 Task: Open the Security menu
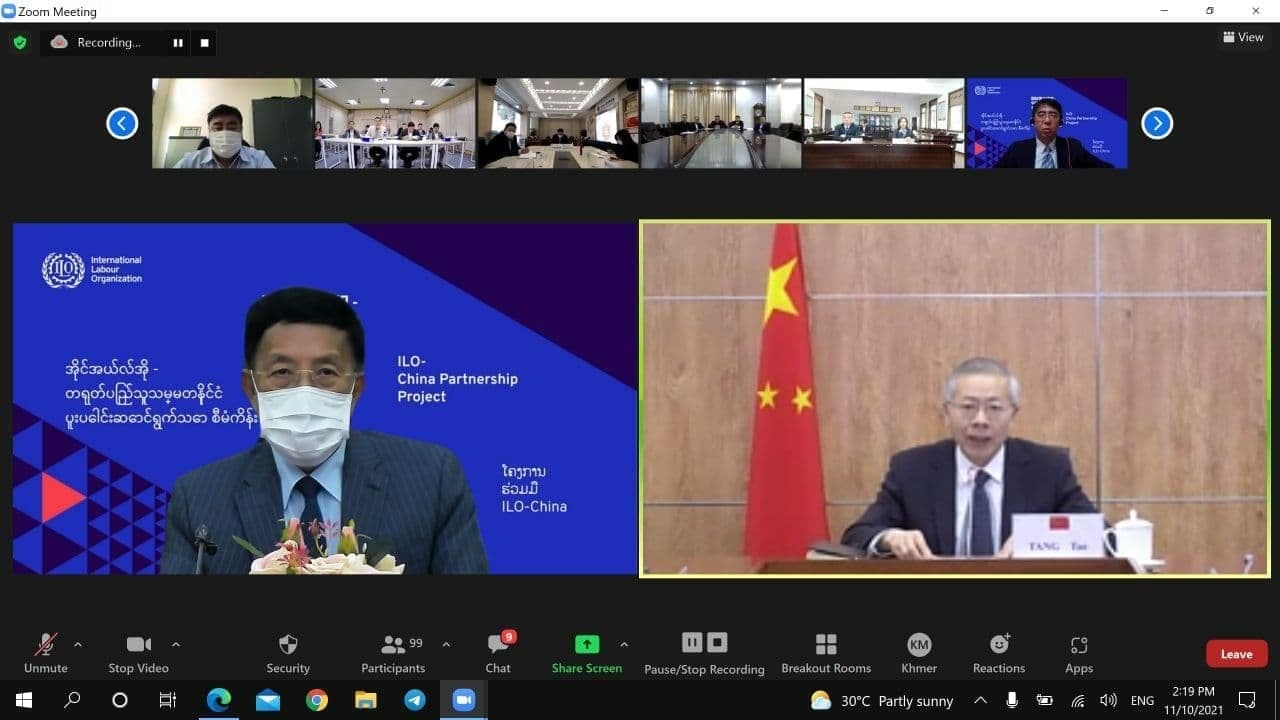point(288,654)
